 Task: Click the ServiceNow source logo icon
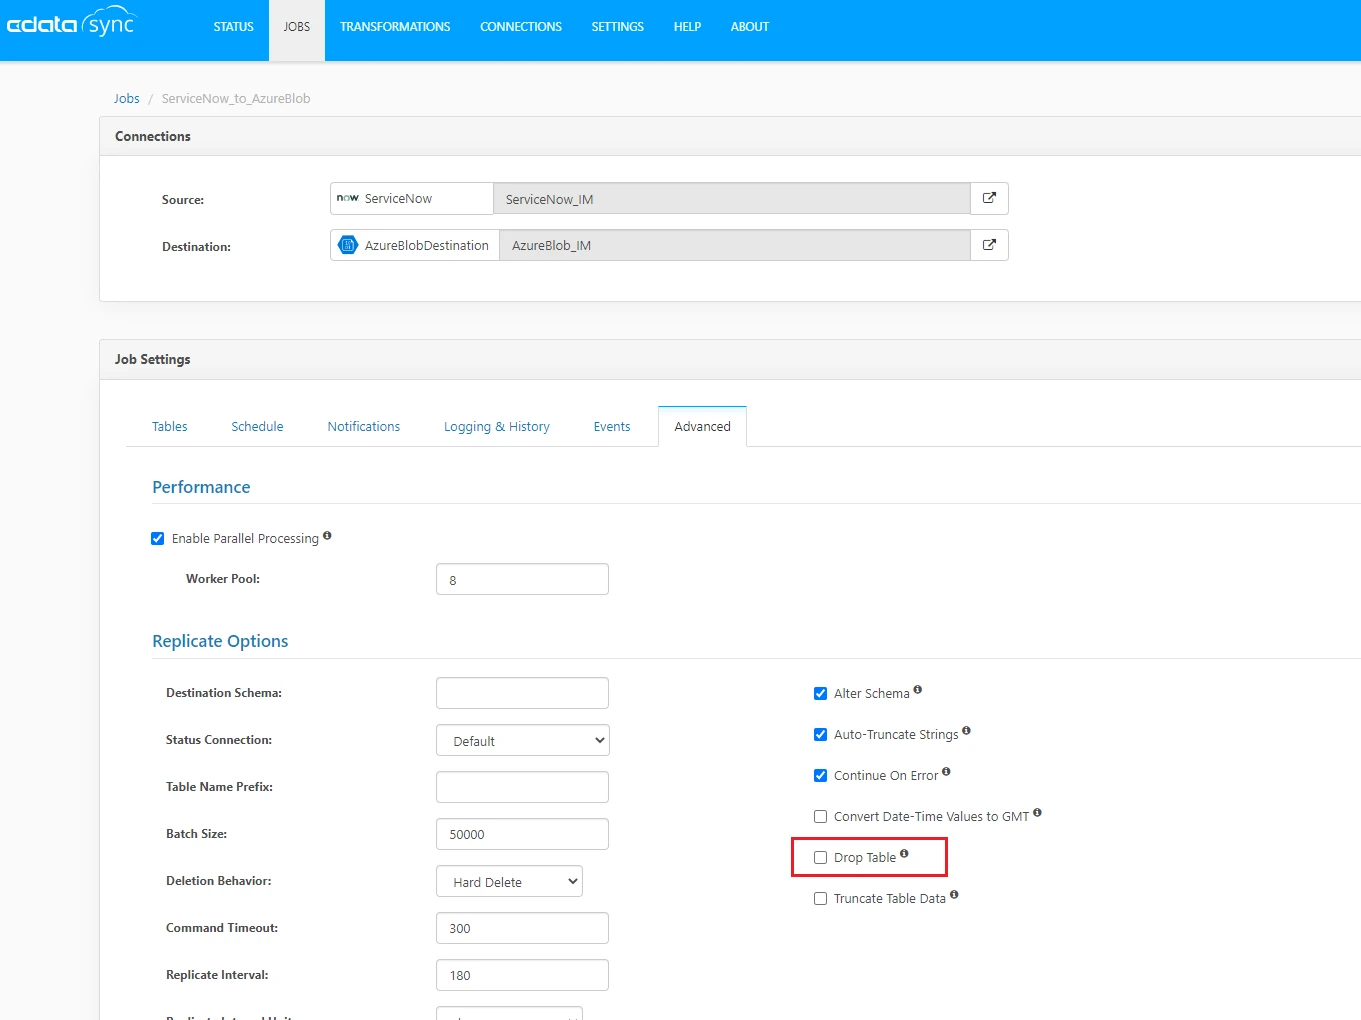pyautogui.click(x=348, y=198)
